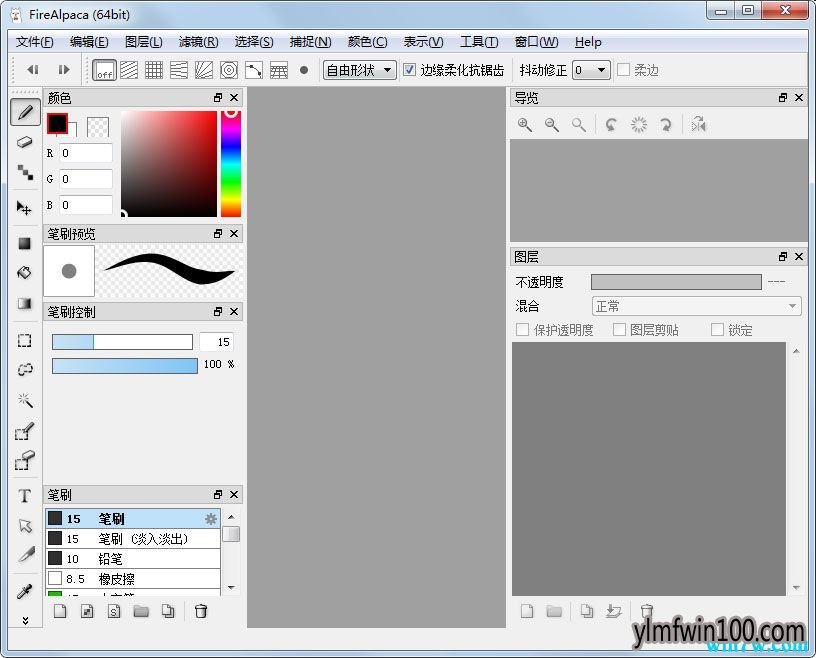Click the R value input field
Viewport: 816px width, 658px height.
tap(86, 153)
